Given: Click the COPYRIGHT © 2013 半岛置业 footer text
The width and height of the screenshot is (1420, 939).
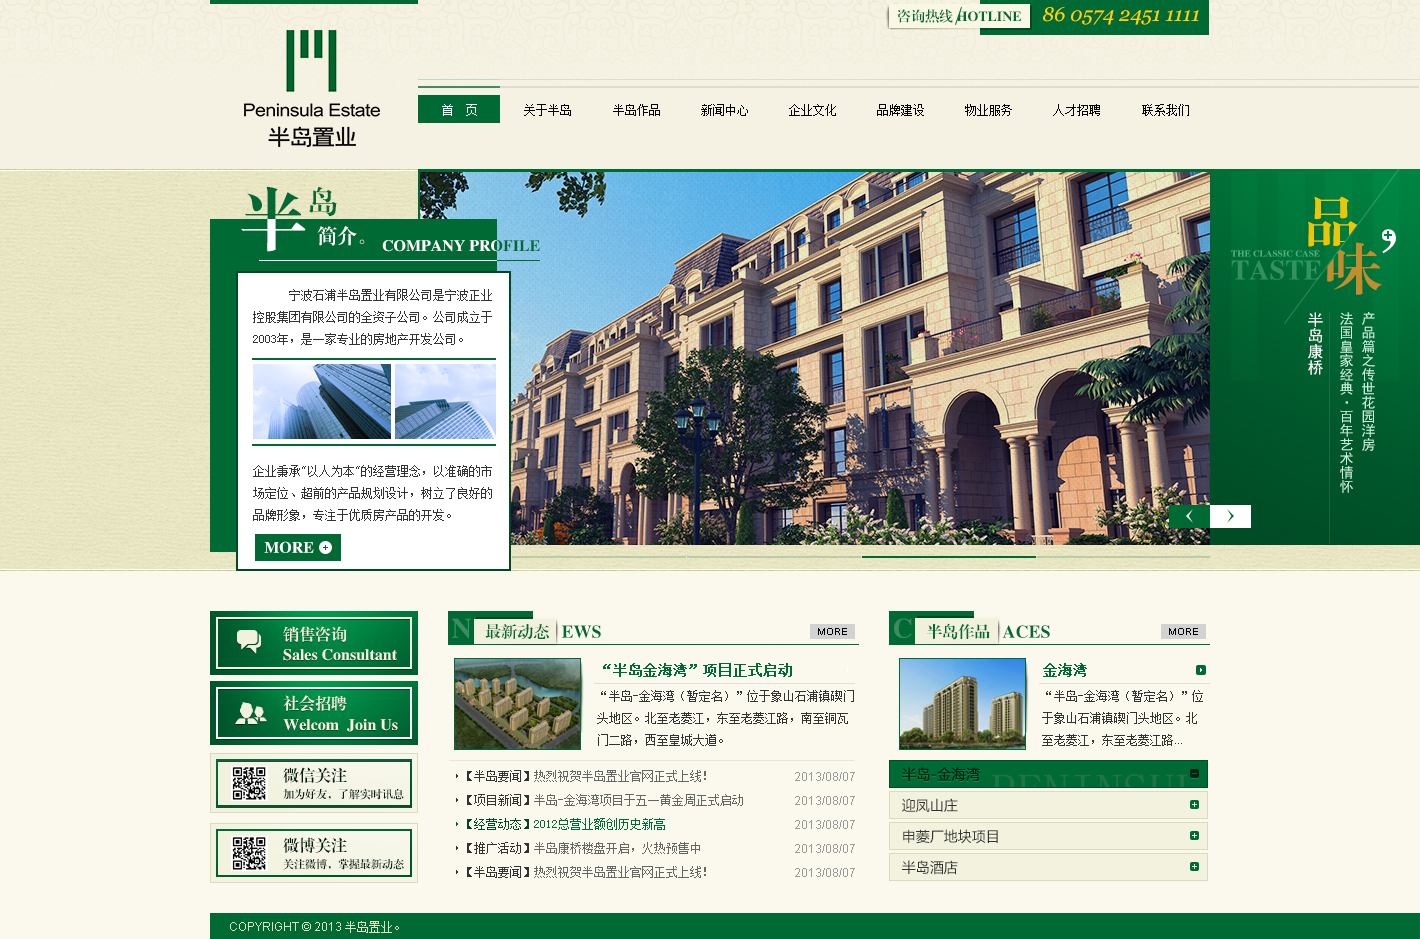Looking at the screenshot, I should click(315, 927).
